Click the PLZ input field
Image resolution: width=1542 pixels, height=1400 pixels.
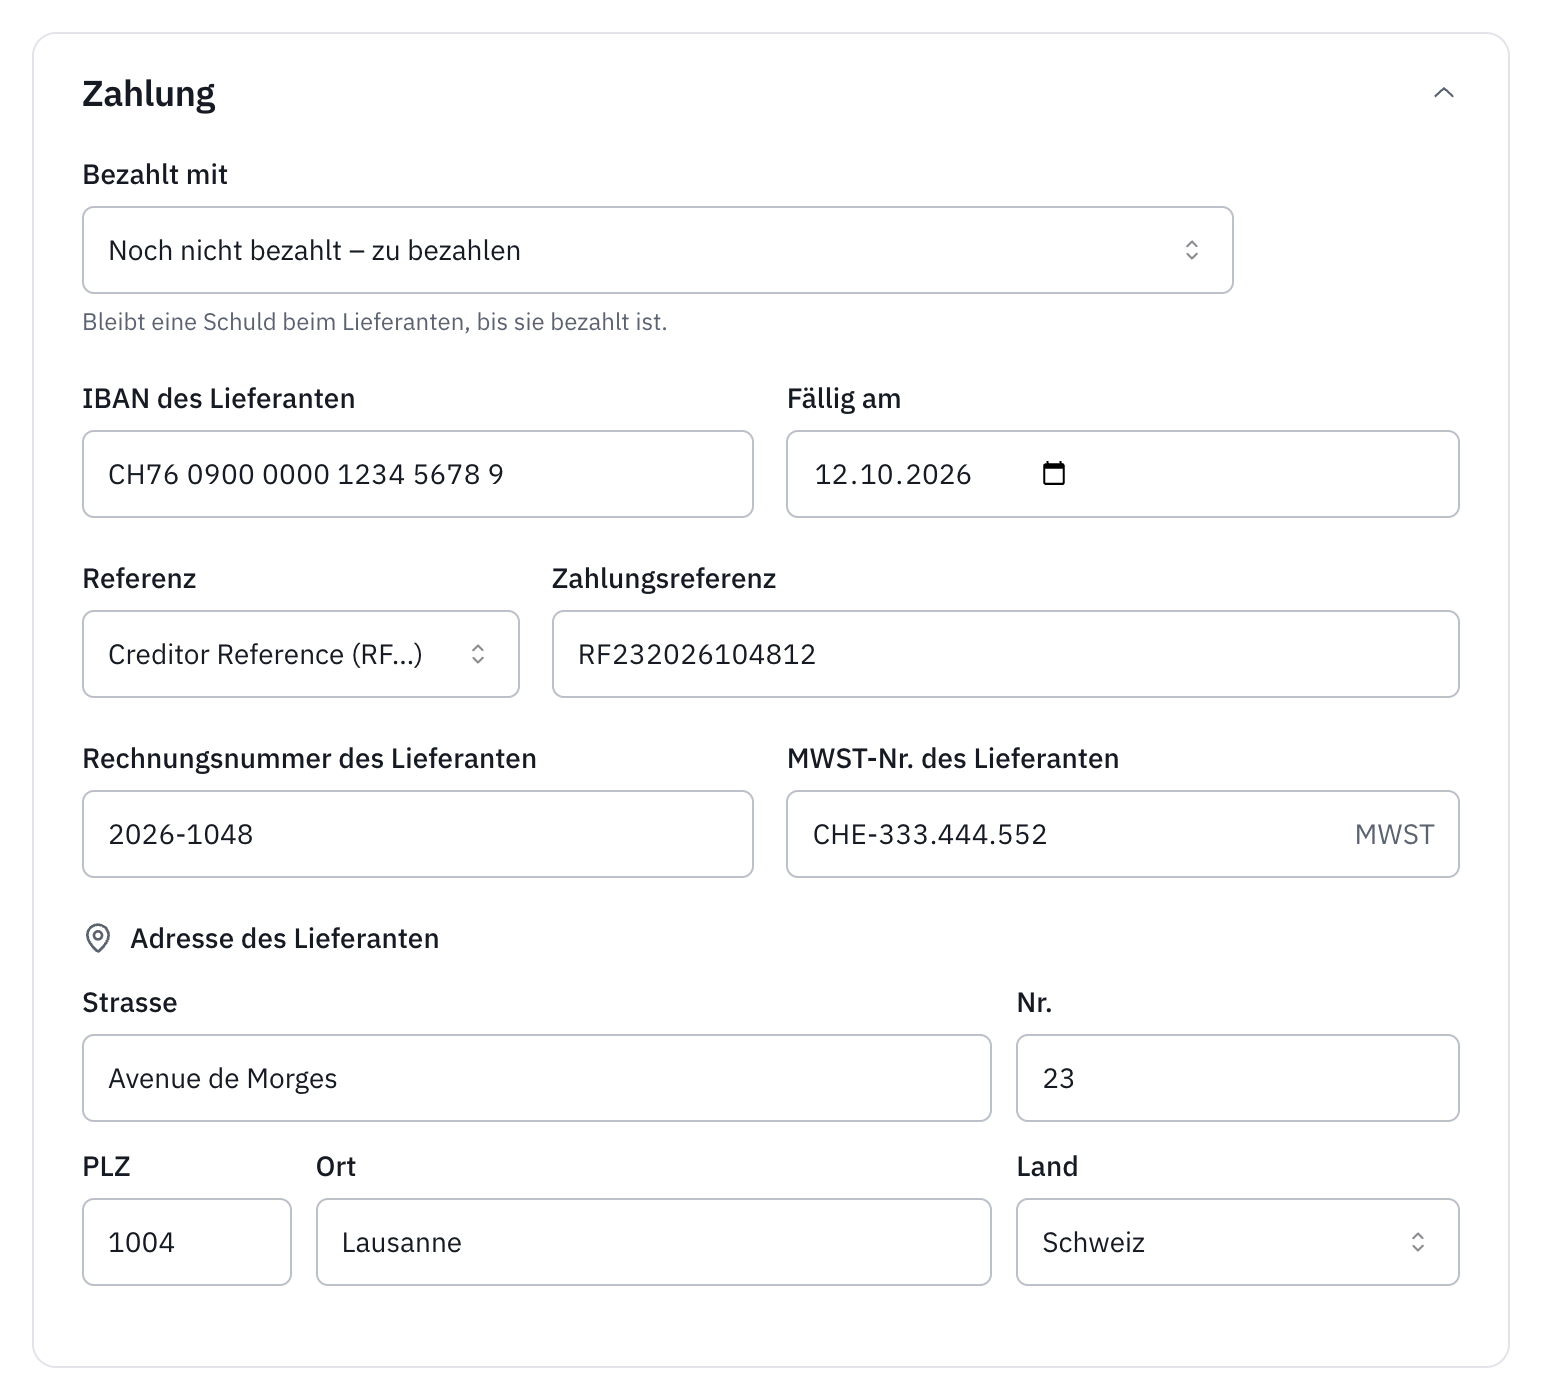pos(187,1242)
